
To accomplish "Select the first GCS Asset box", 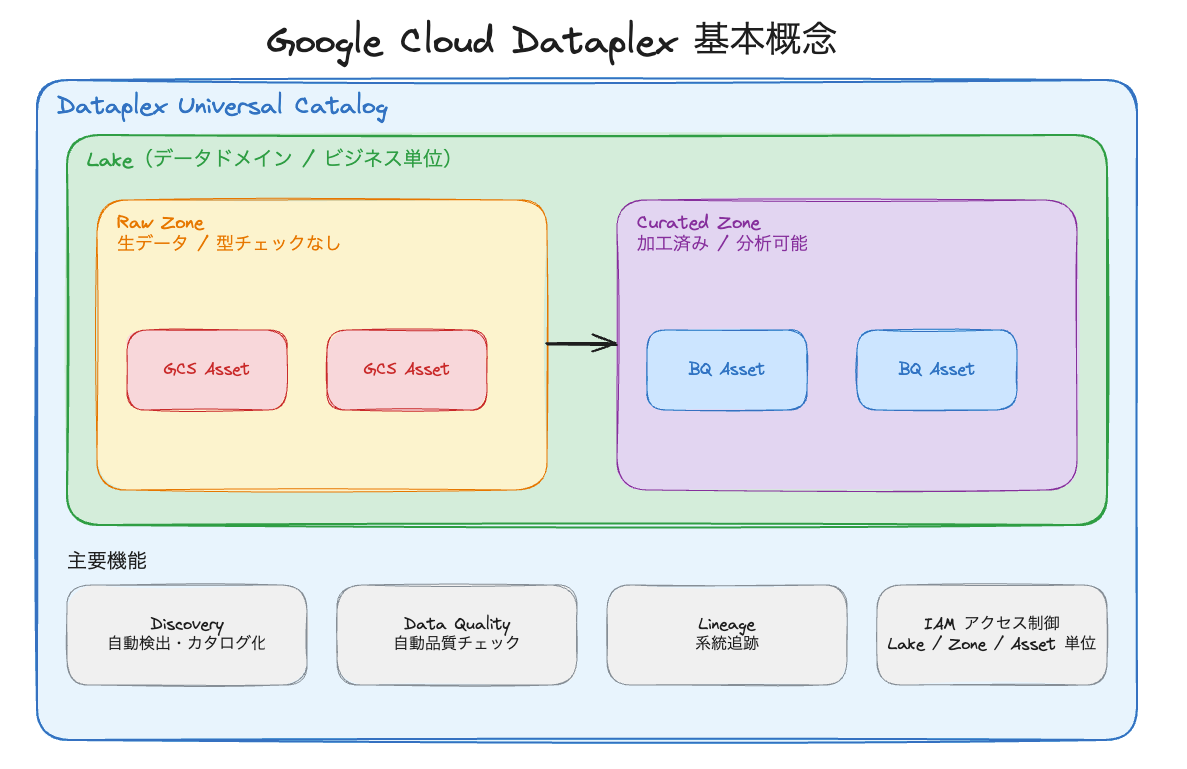I will coord(207,370).
